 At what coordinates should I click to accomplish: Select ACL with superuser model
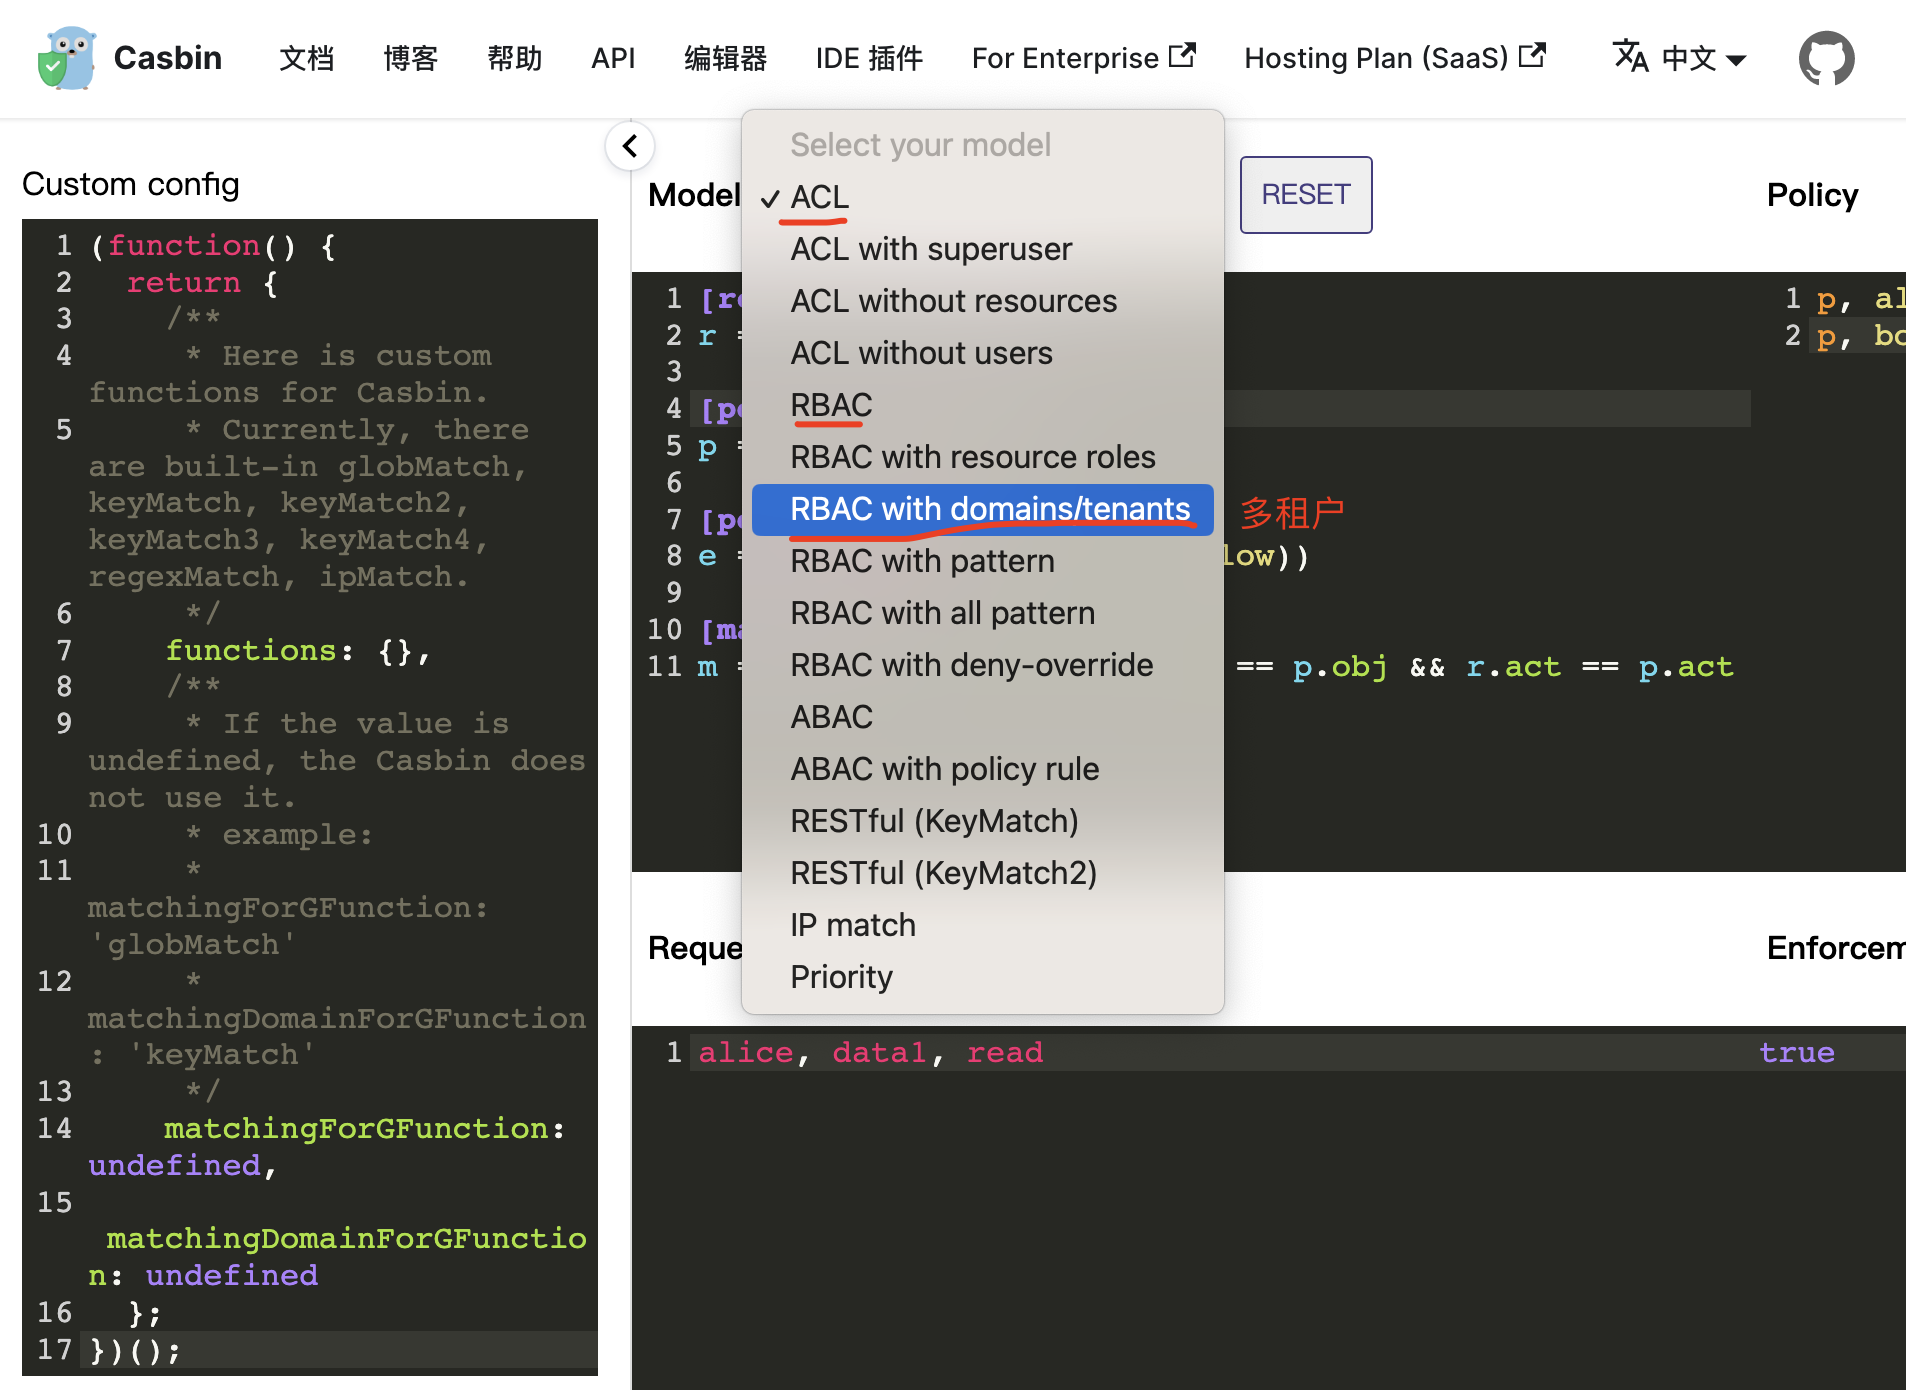(930, 249)
